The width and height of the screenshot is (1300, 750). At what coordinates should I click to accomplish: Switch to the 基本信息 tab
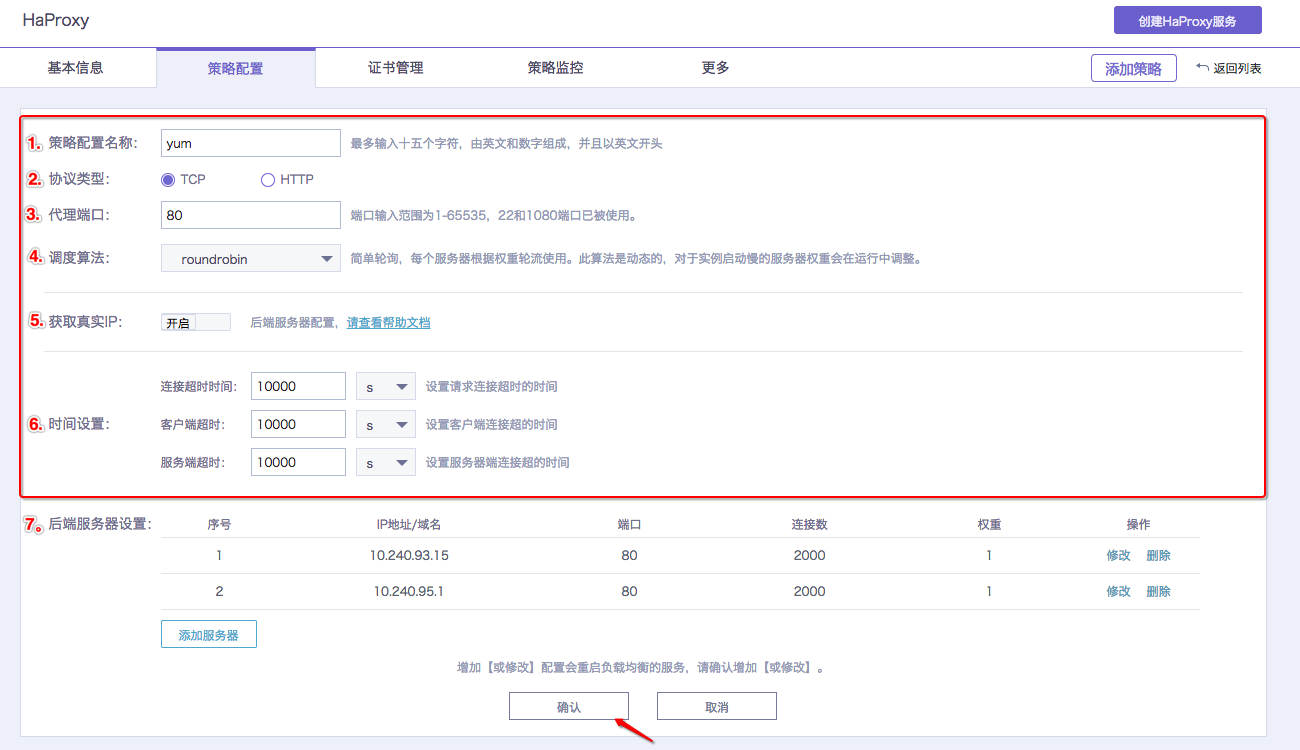(76, 68)
